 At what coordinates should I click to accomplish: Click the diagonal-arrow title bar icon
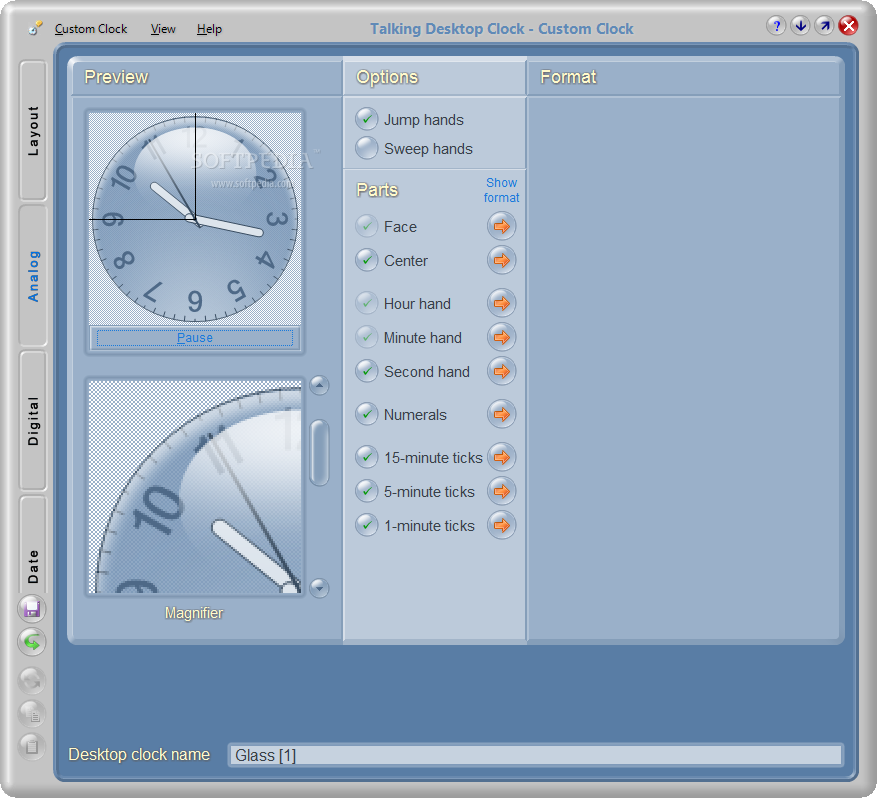[824, 26]
